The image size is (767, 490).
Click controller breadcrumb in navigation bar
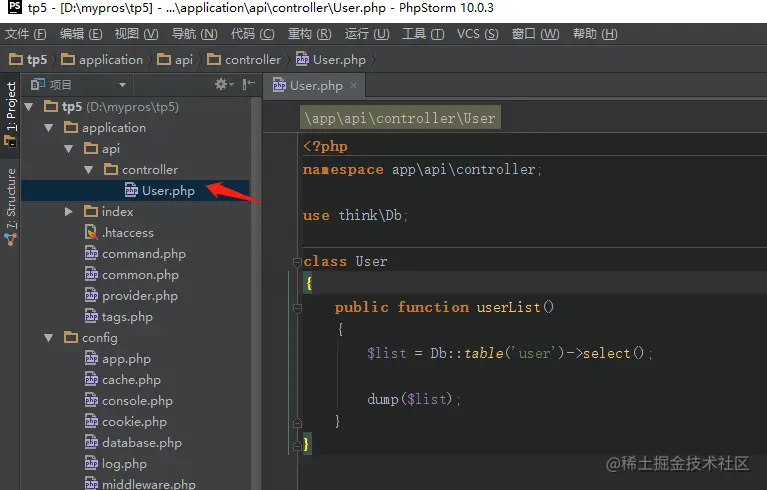(244, 60)
